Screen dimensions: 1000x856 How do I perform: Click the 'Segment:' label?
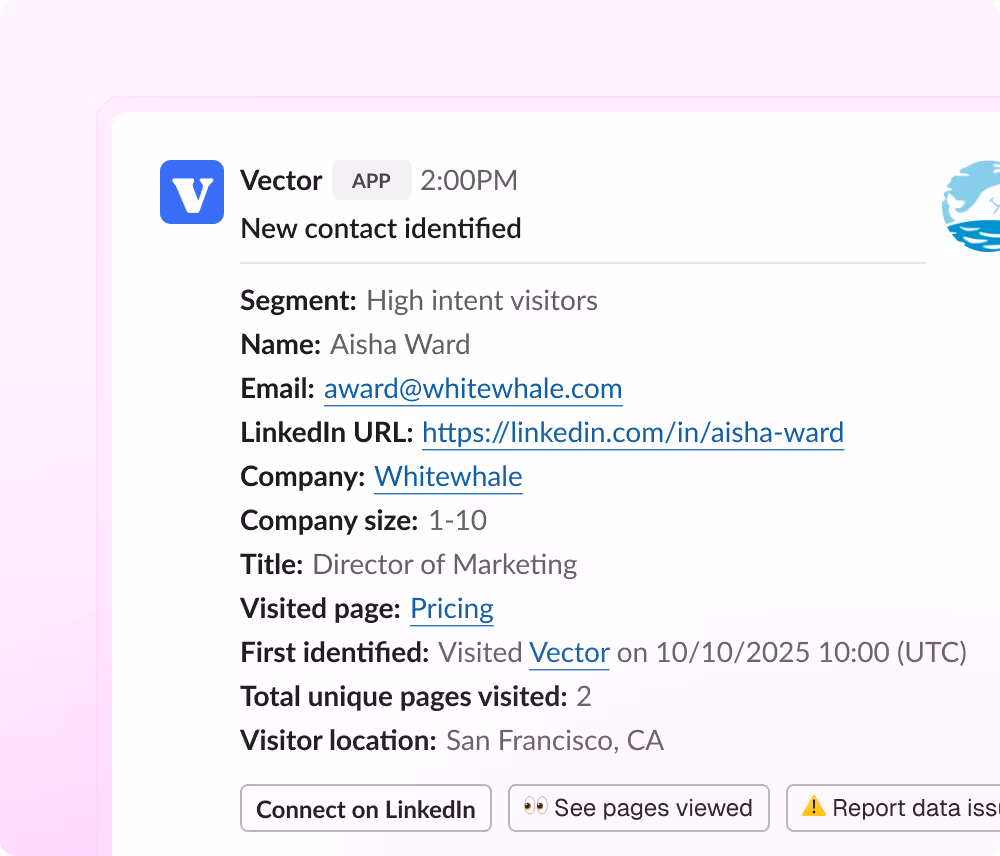pyautogui.click(x=298, y=300)
